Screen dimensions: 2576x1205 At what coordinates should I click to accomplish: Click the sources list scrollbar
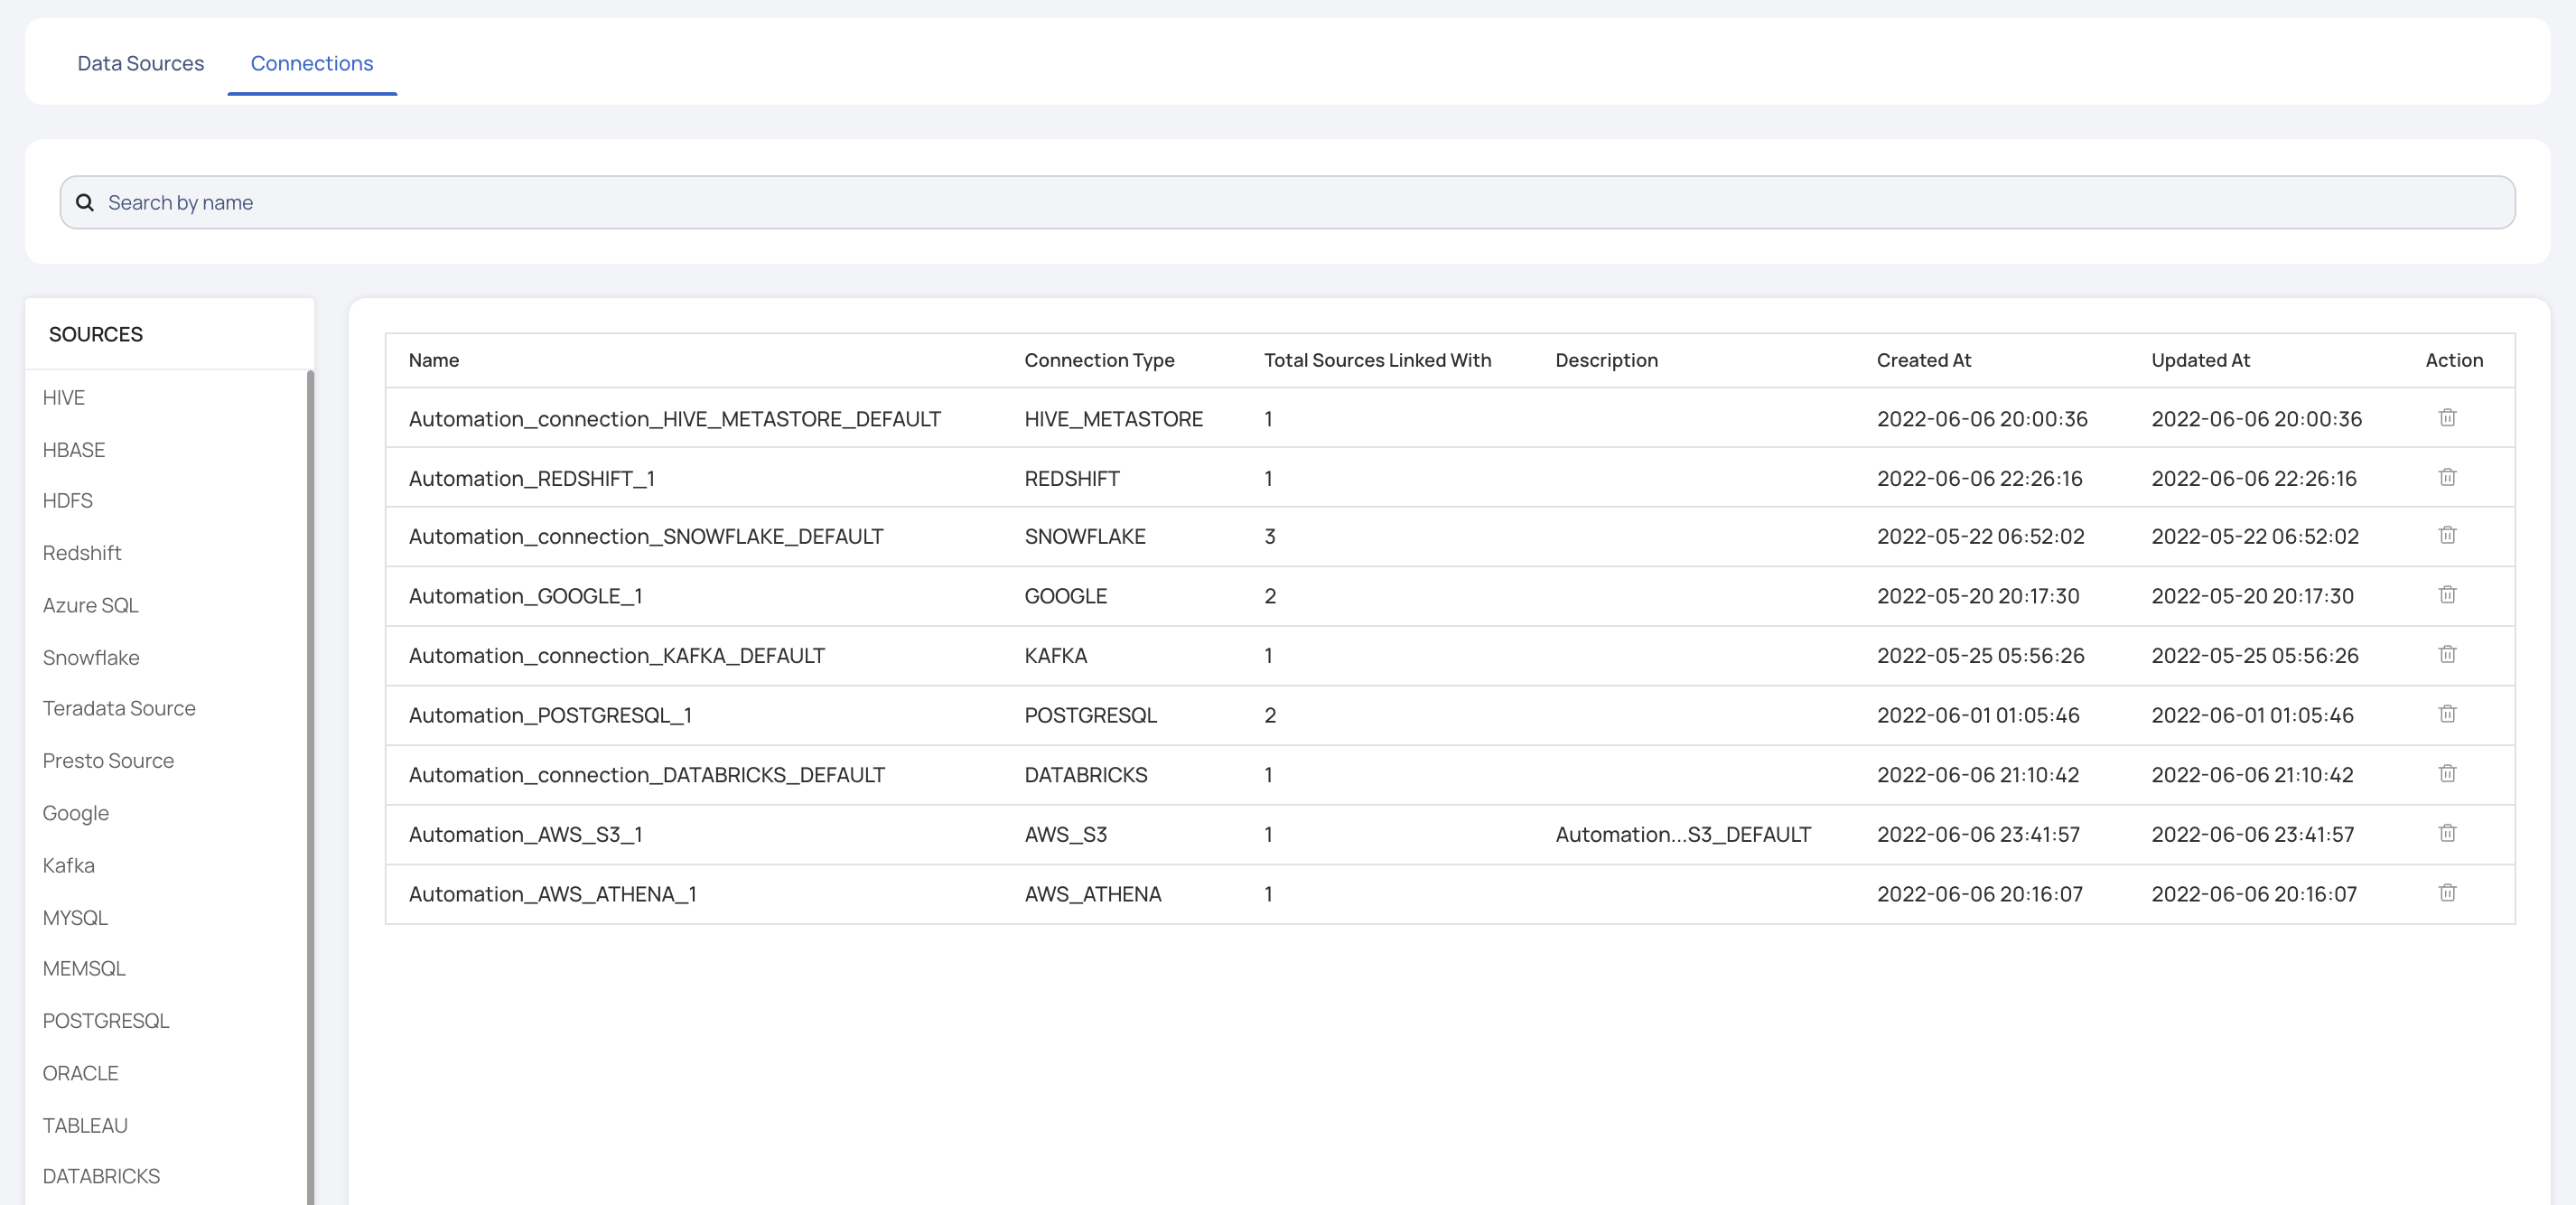point(310,780)
